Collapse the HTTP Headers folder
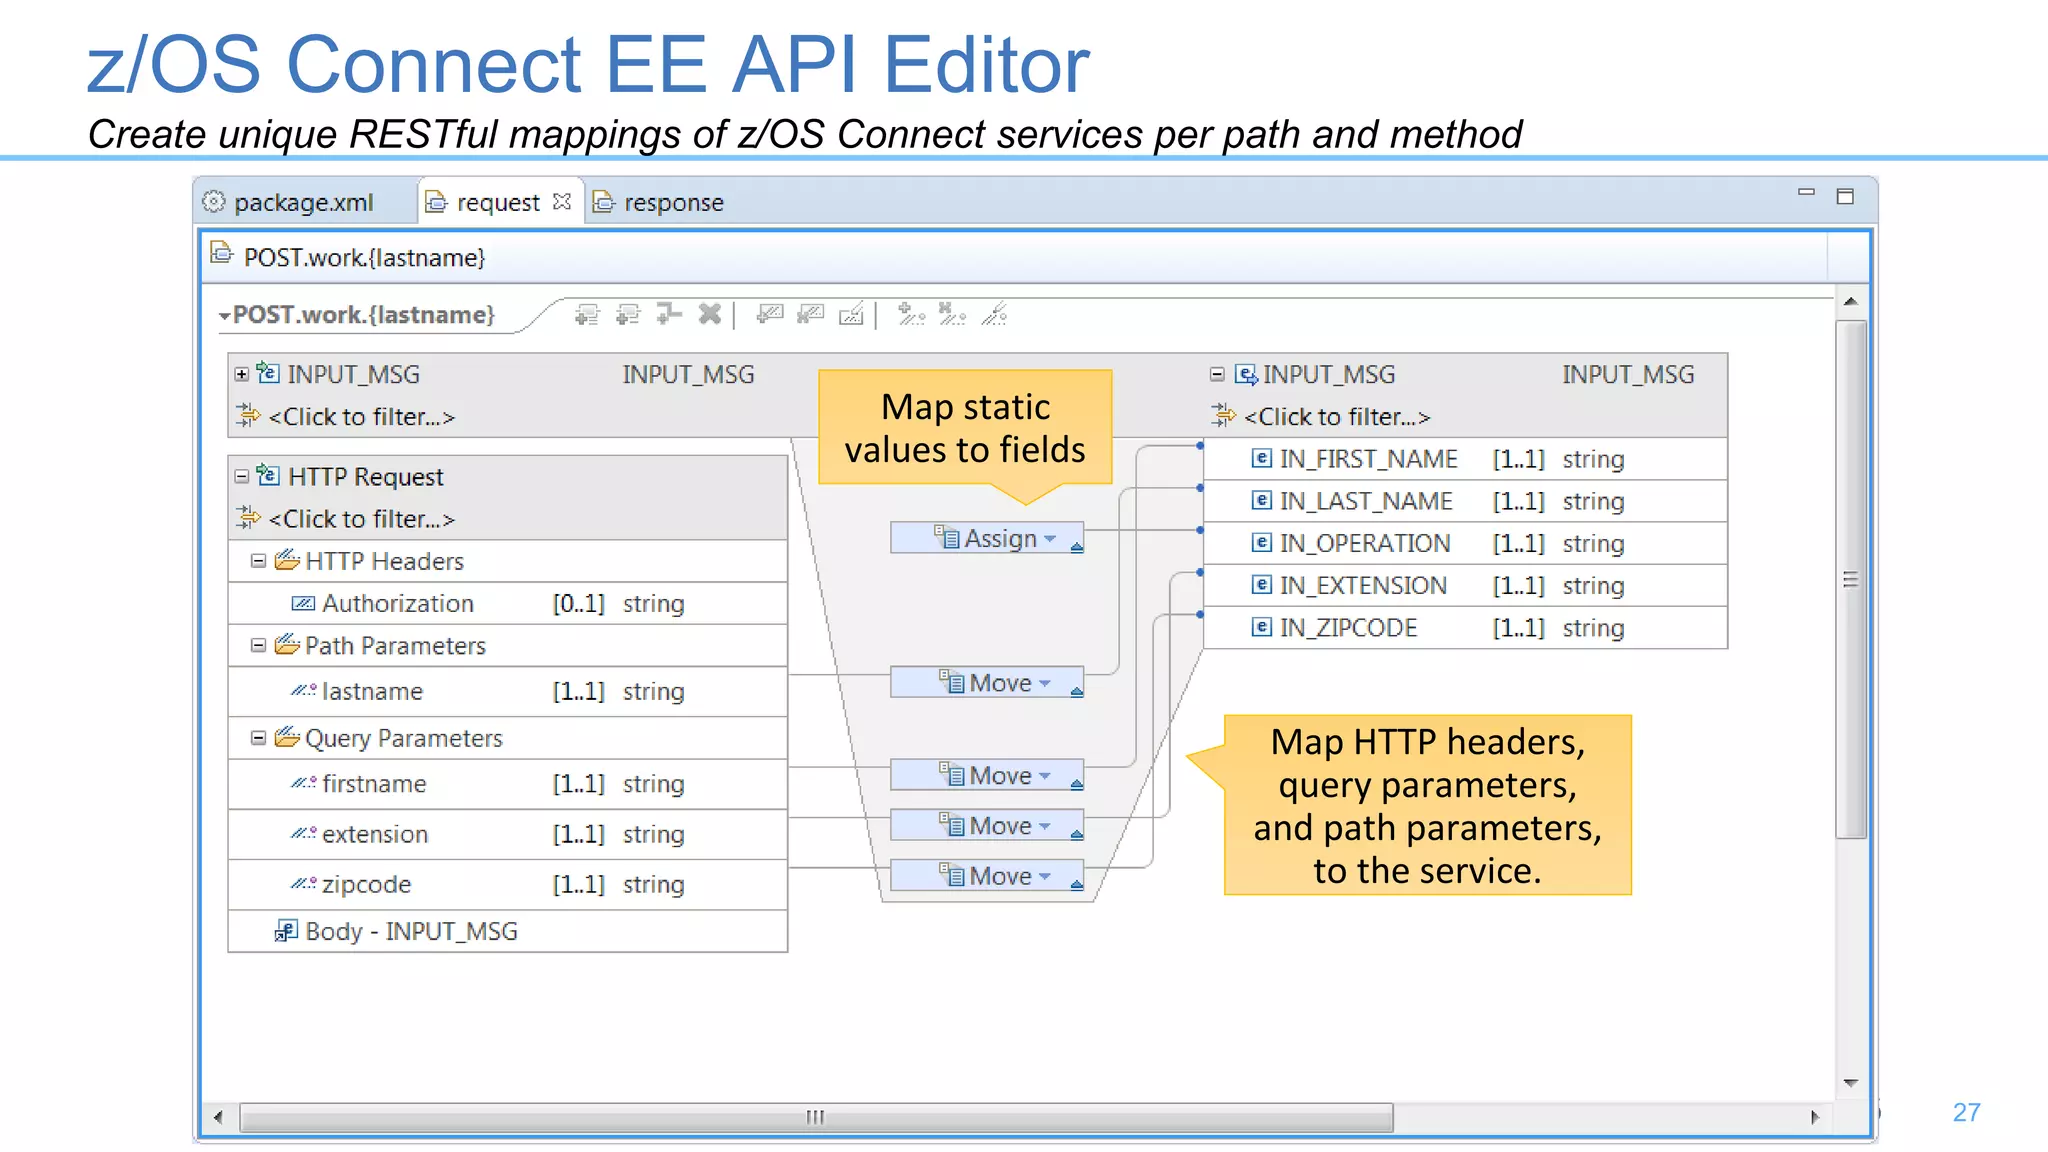The height and width of the screenshot is (1152, 2048). click(258, 561)
